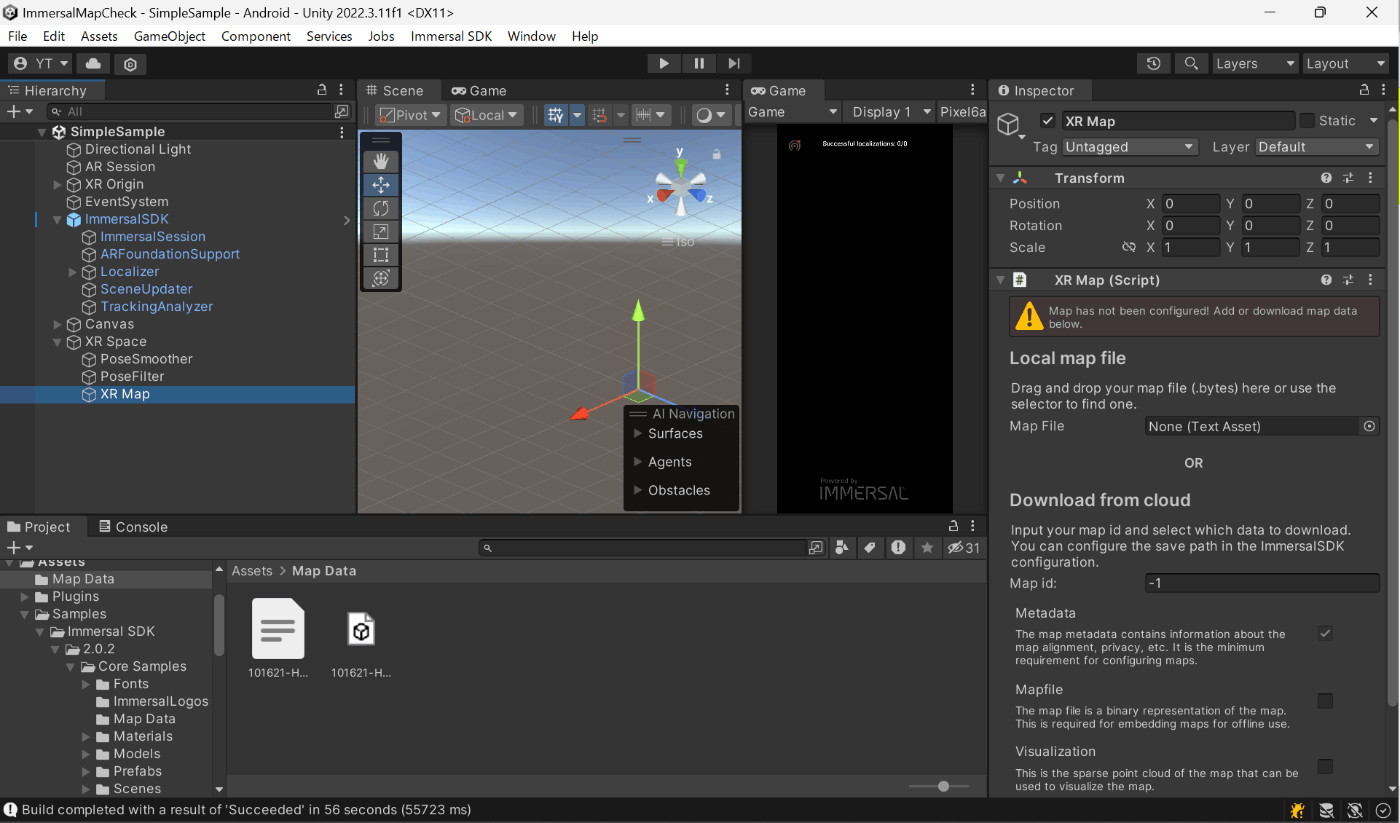Toggle Hierarchy panel lock icon
The image size is (1400, 823).
tap(321, 90)
